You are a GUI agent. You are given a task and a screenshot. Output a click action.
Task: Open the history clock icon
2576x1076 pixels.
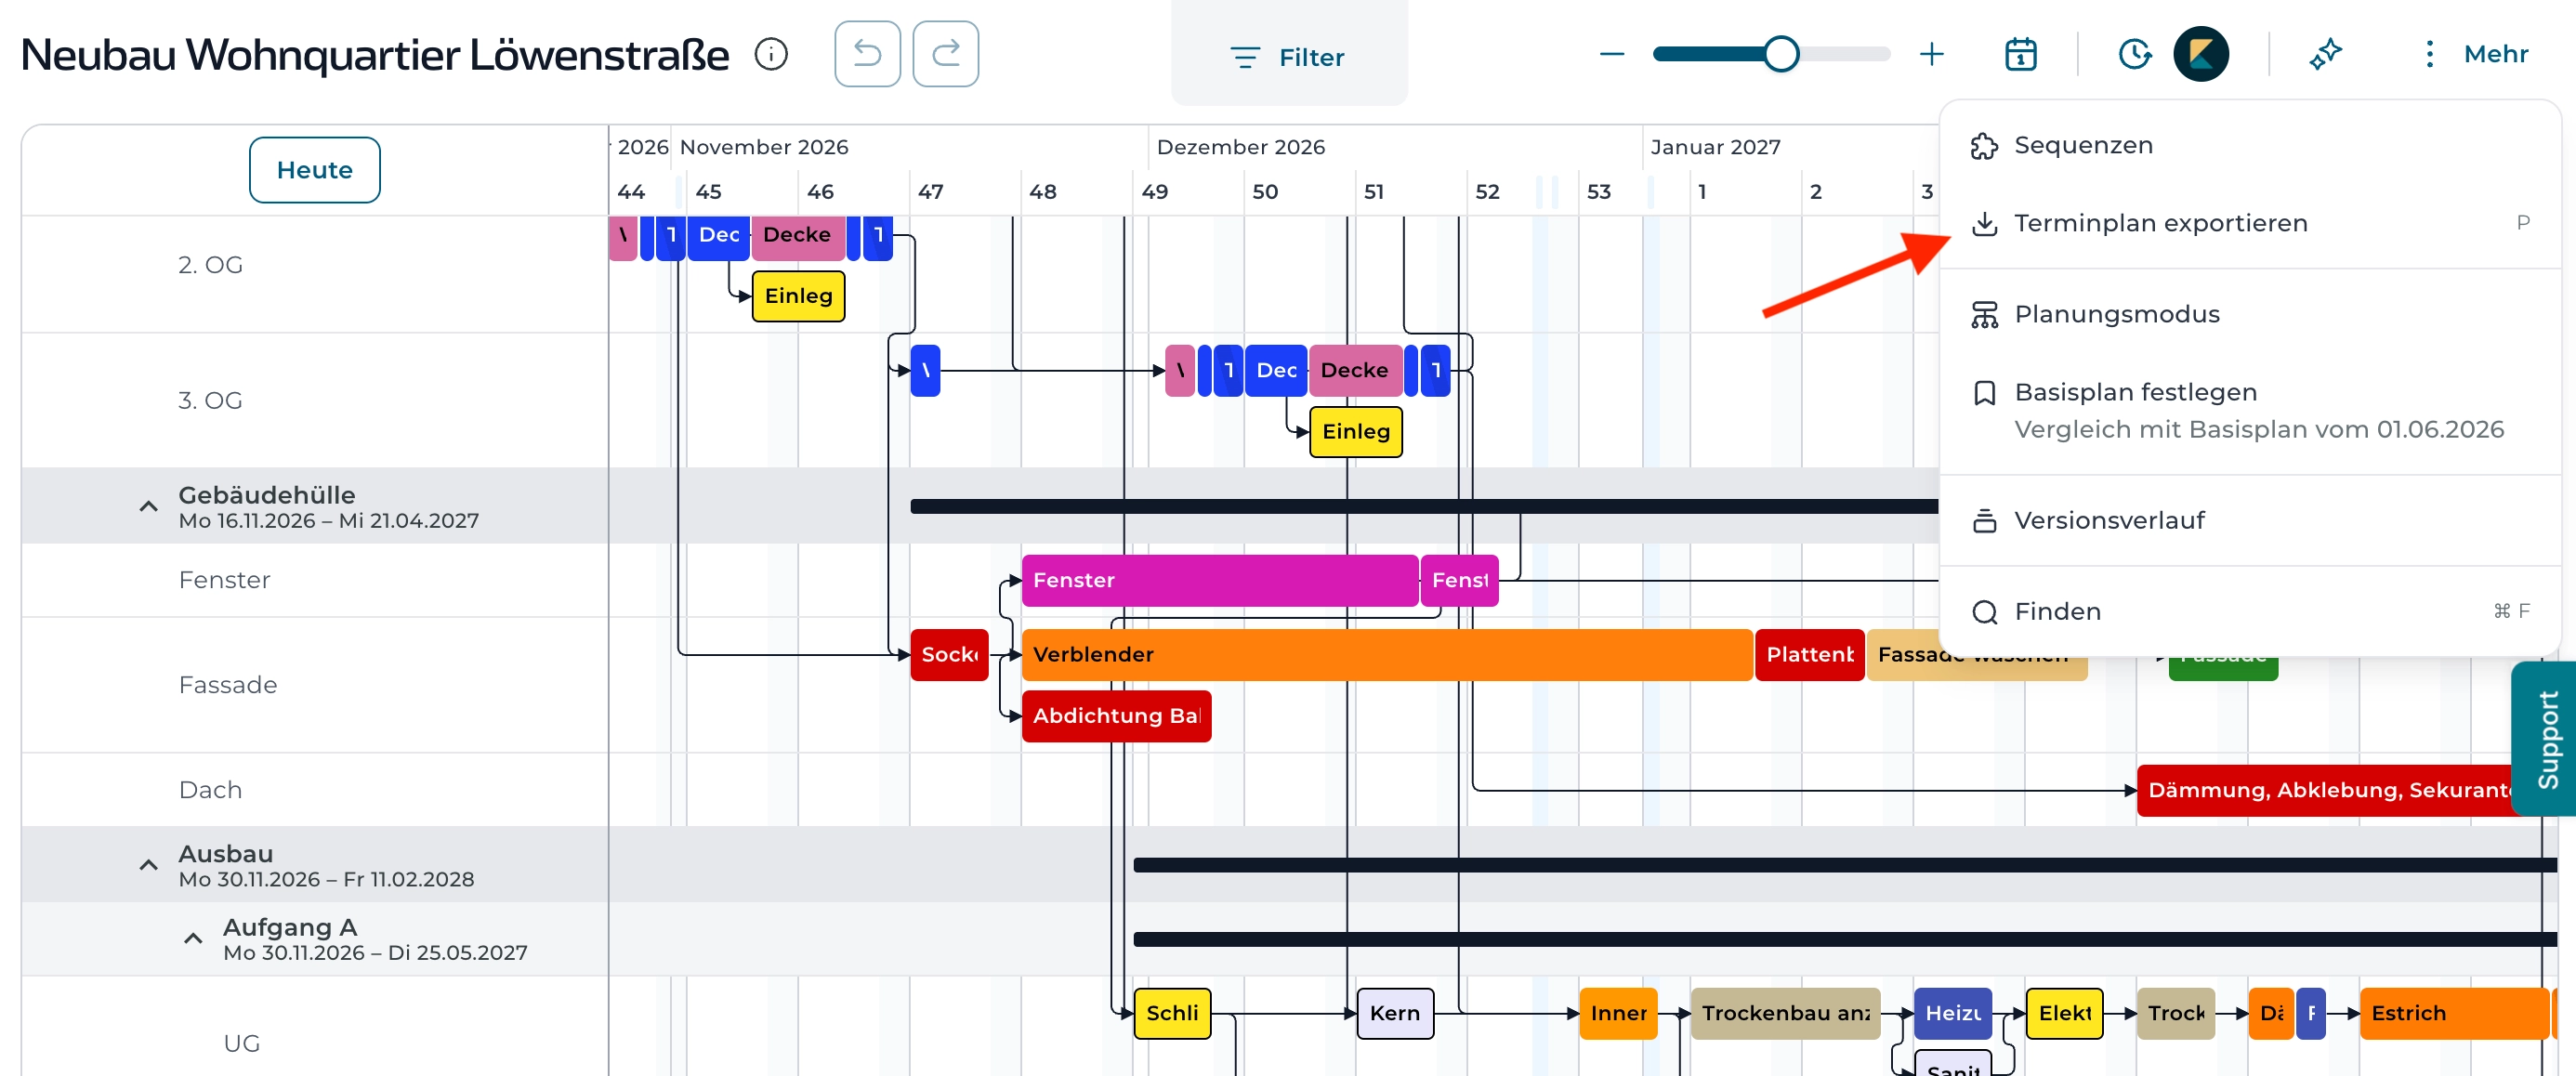coord(2134,54)
